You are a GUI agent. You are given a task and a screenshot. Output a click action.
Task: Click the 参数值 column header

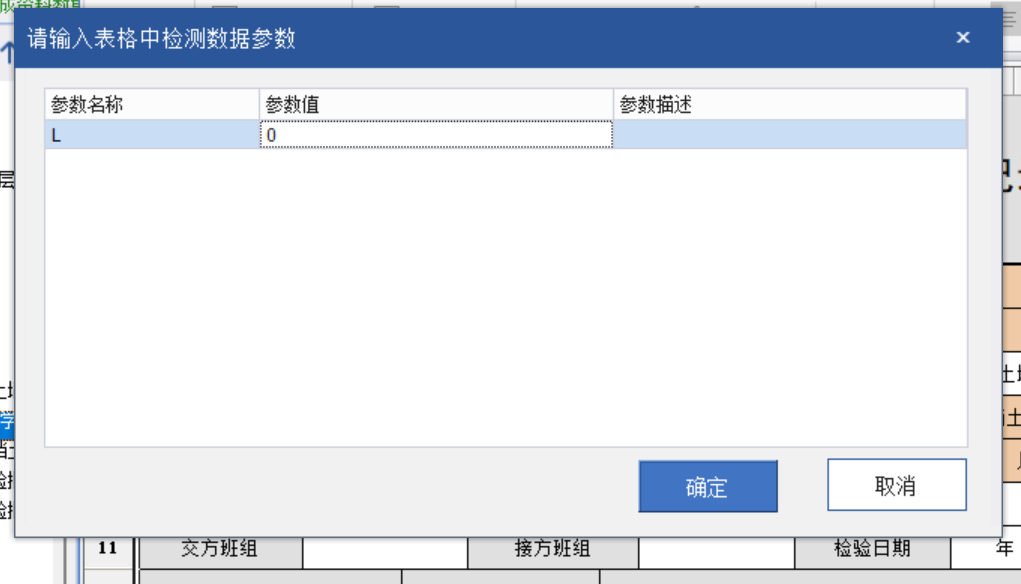tap(436, 104)
